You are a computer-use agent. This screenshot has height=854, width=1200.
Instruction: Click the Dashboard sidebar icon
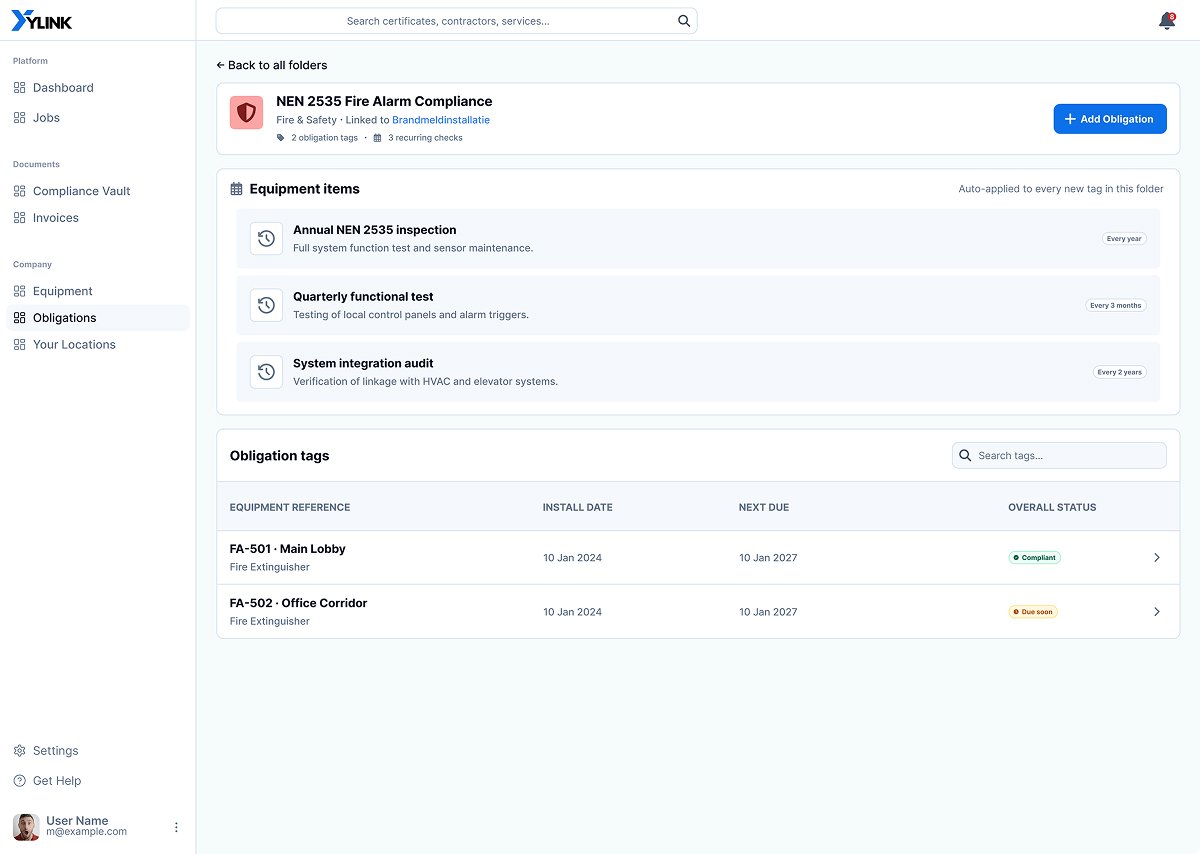20,88
